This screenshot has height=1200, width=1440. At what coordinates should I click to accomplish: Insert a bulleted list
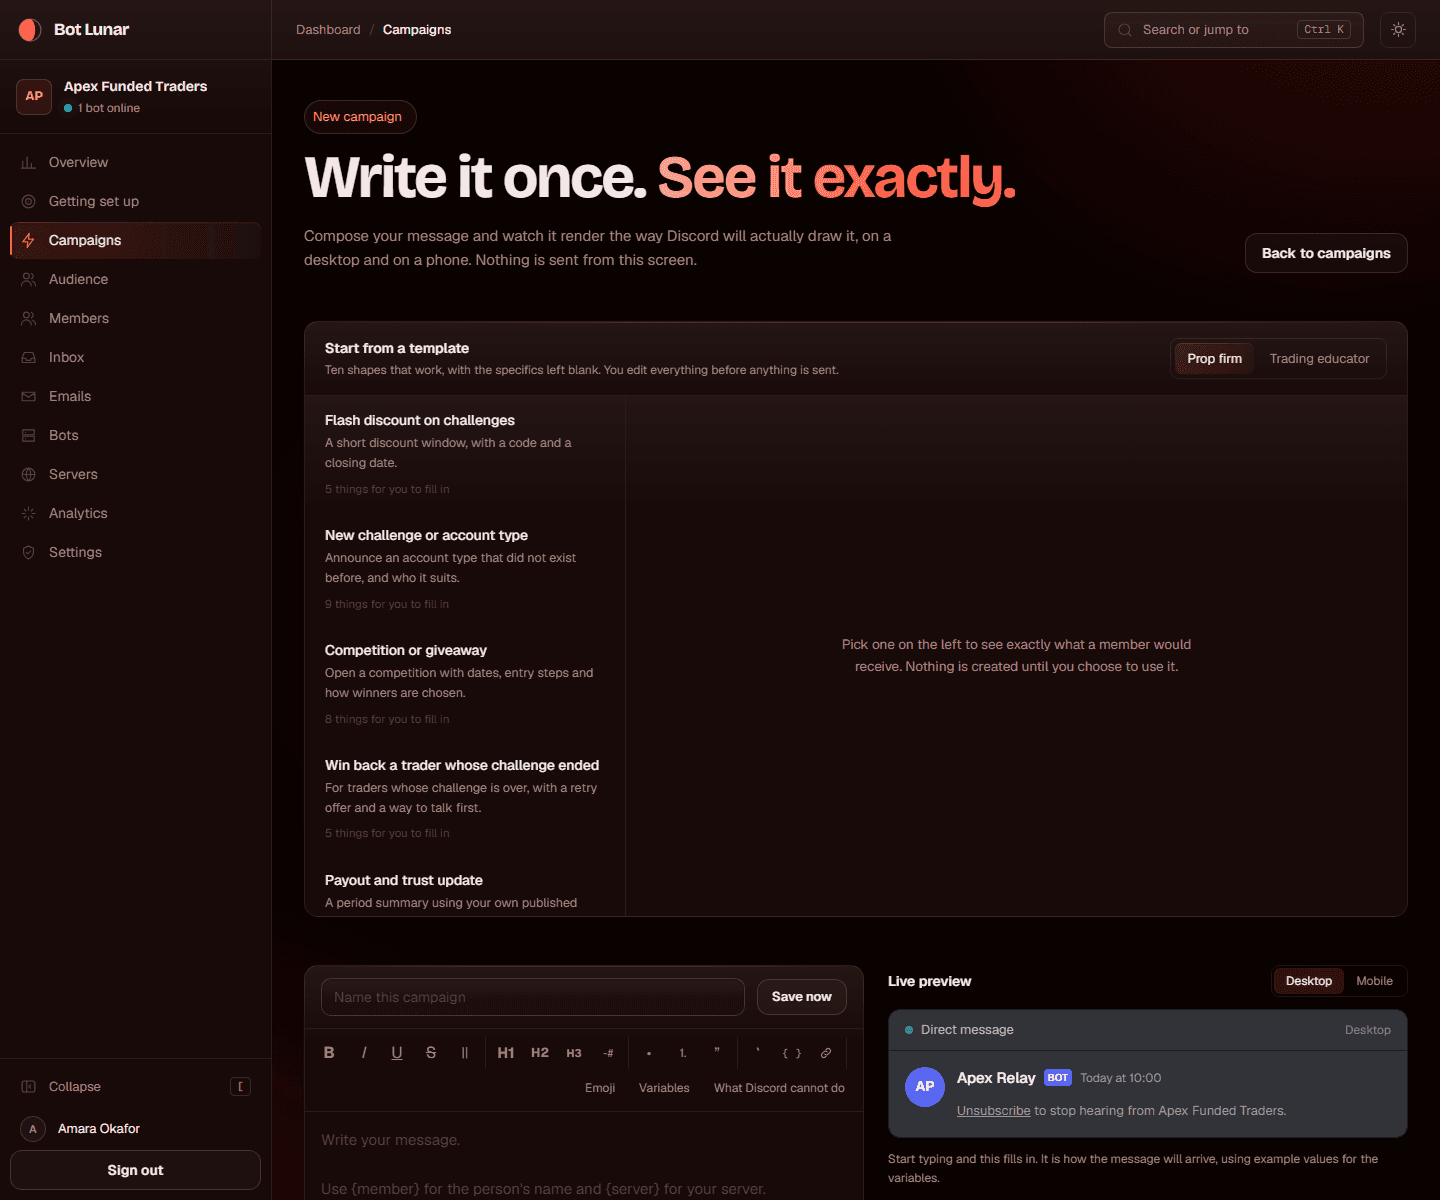tap(649, 1052)
